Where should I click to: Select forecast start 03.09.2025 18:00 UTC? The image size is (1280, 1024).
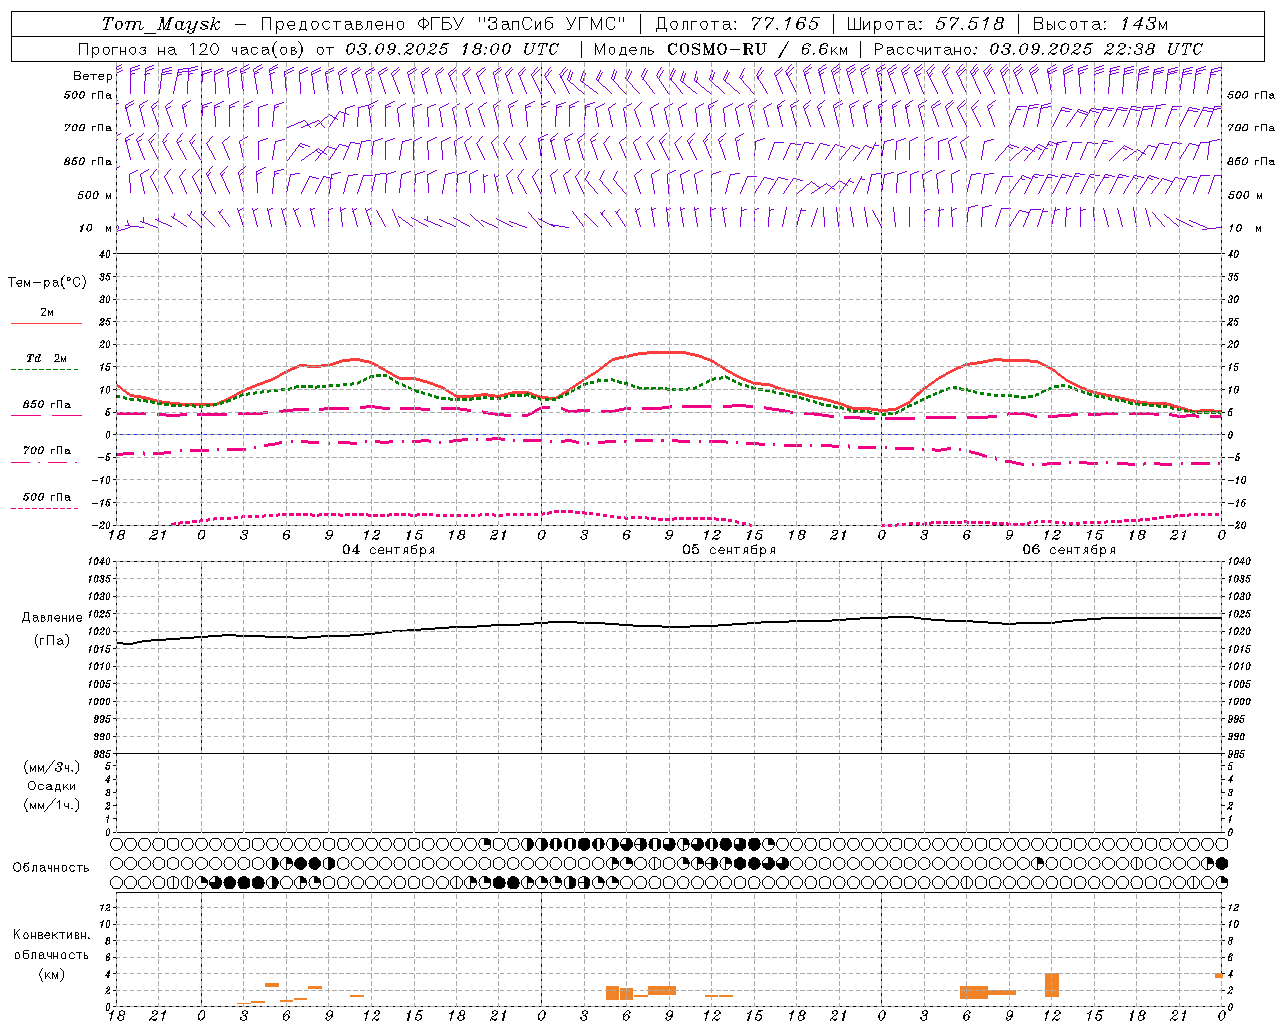point(452,49)
